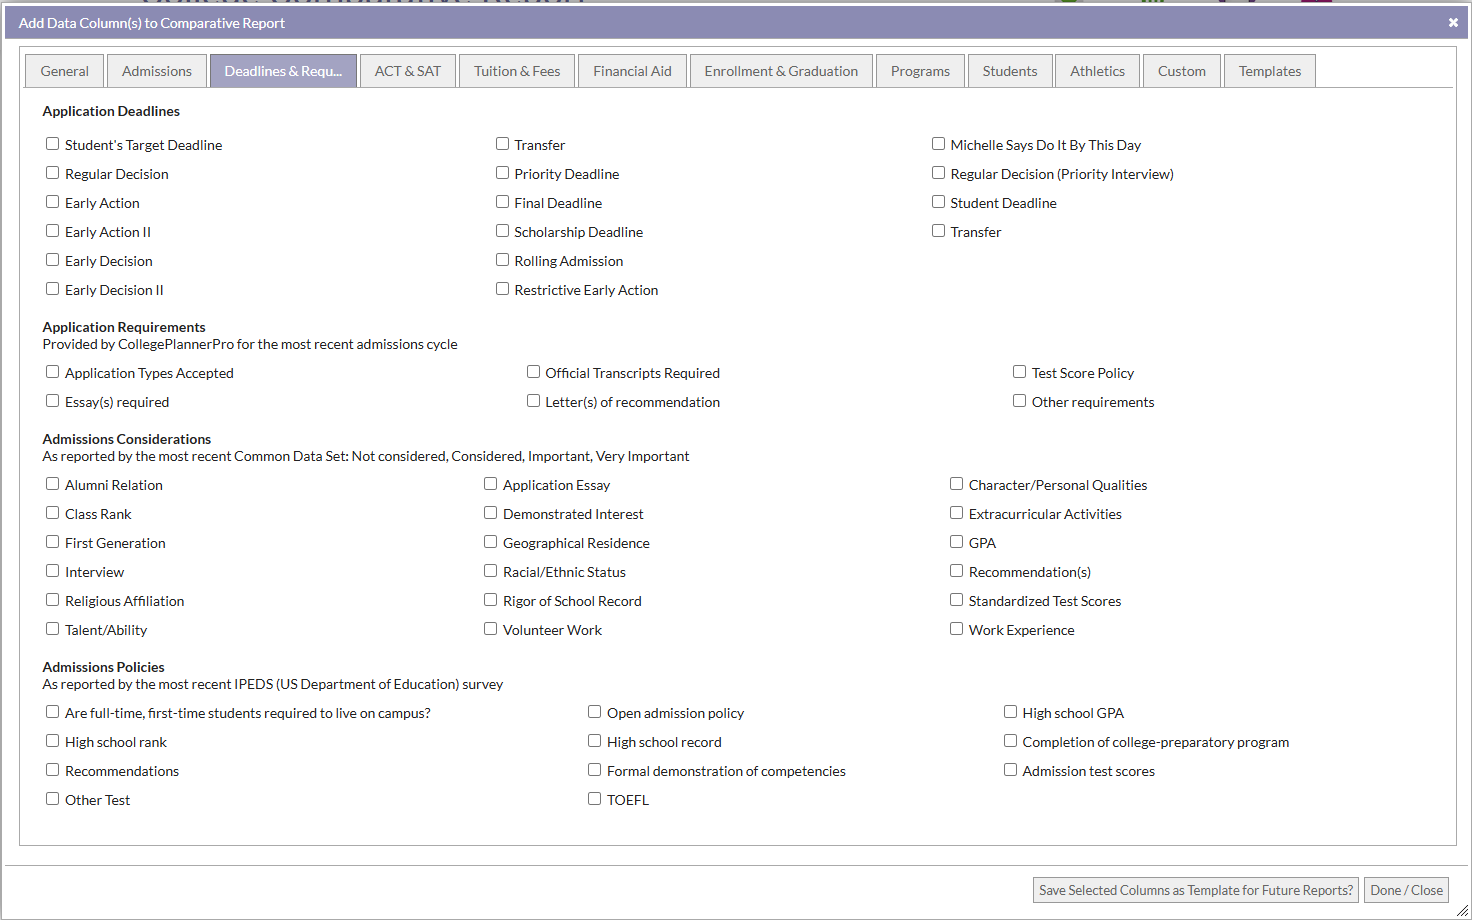Screen dimensions: 1472x920
Task: Enable Open admission policy checkbox
Action: pyautogui.click(x=594, y=712)
